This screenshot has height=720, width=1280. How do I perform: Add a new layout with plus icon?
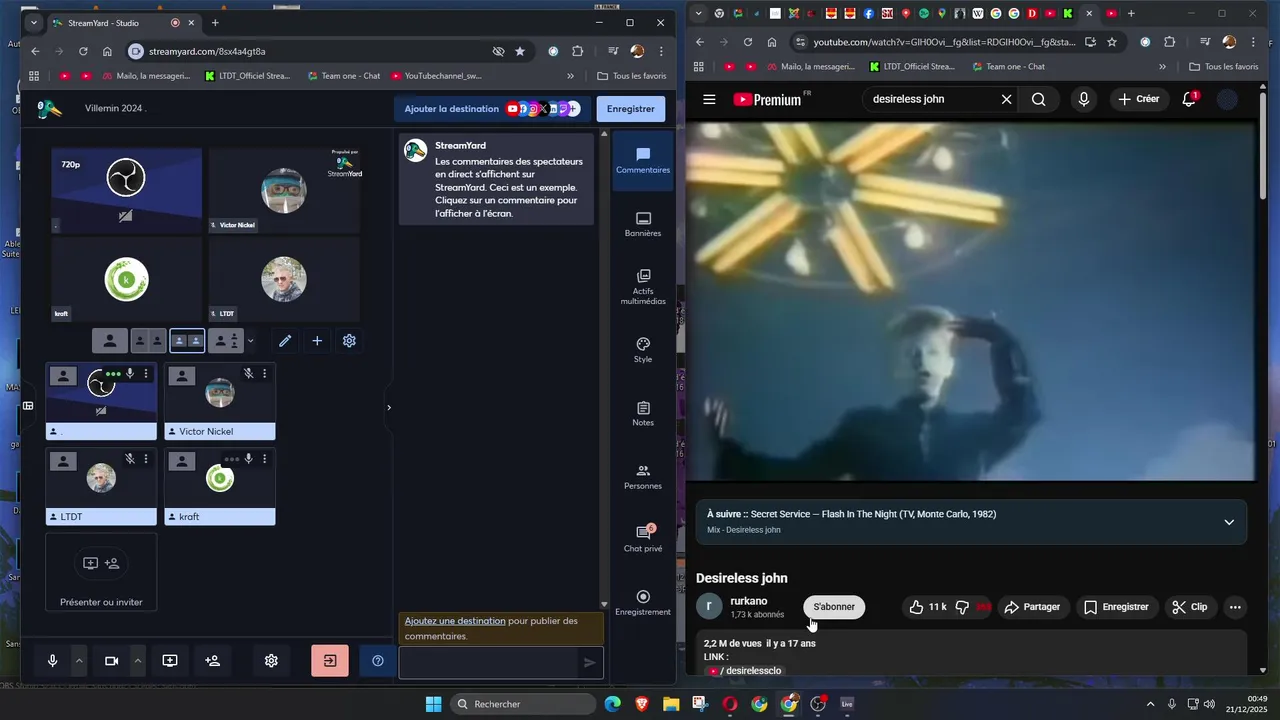pyautogui.click(x=317, y=341)
